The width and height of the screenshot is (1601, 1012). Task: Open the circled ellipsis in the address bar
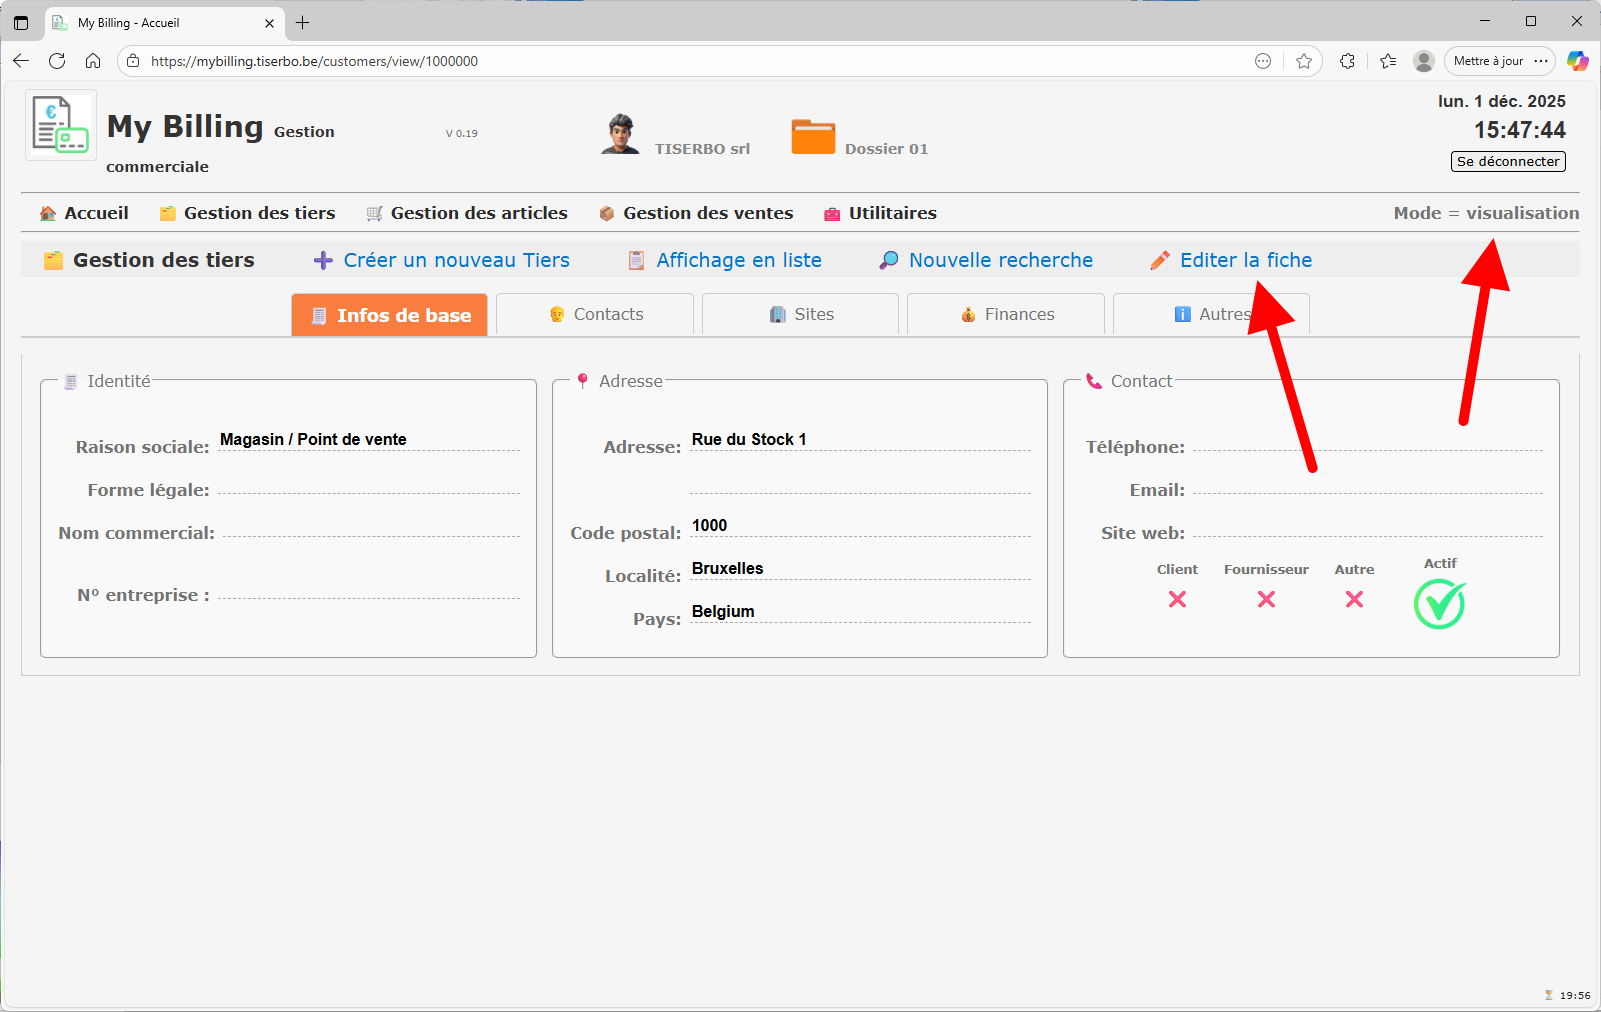point(1262,61)
